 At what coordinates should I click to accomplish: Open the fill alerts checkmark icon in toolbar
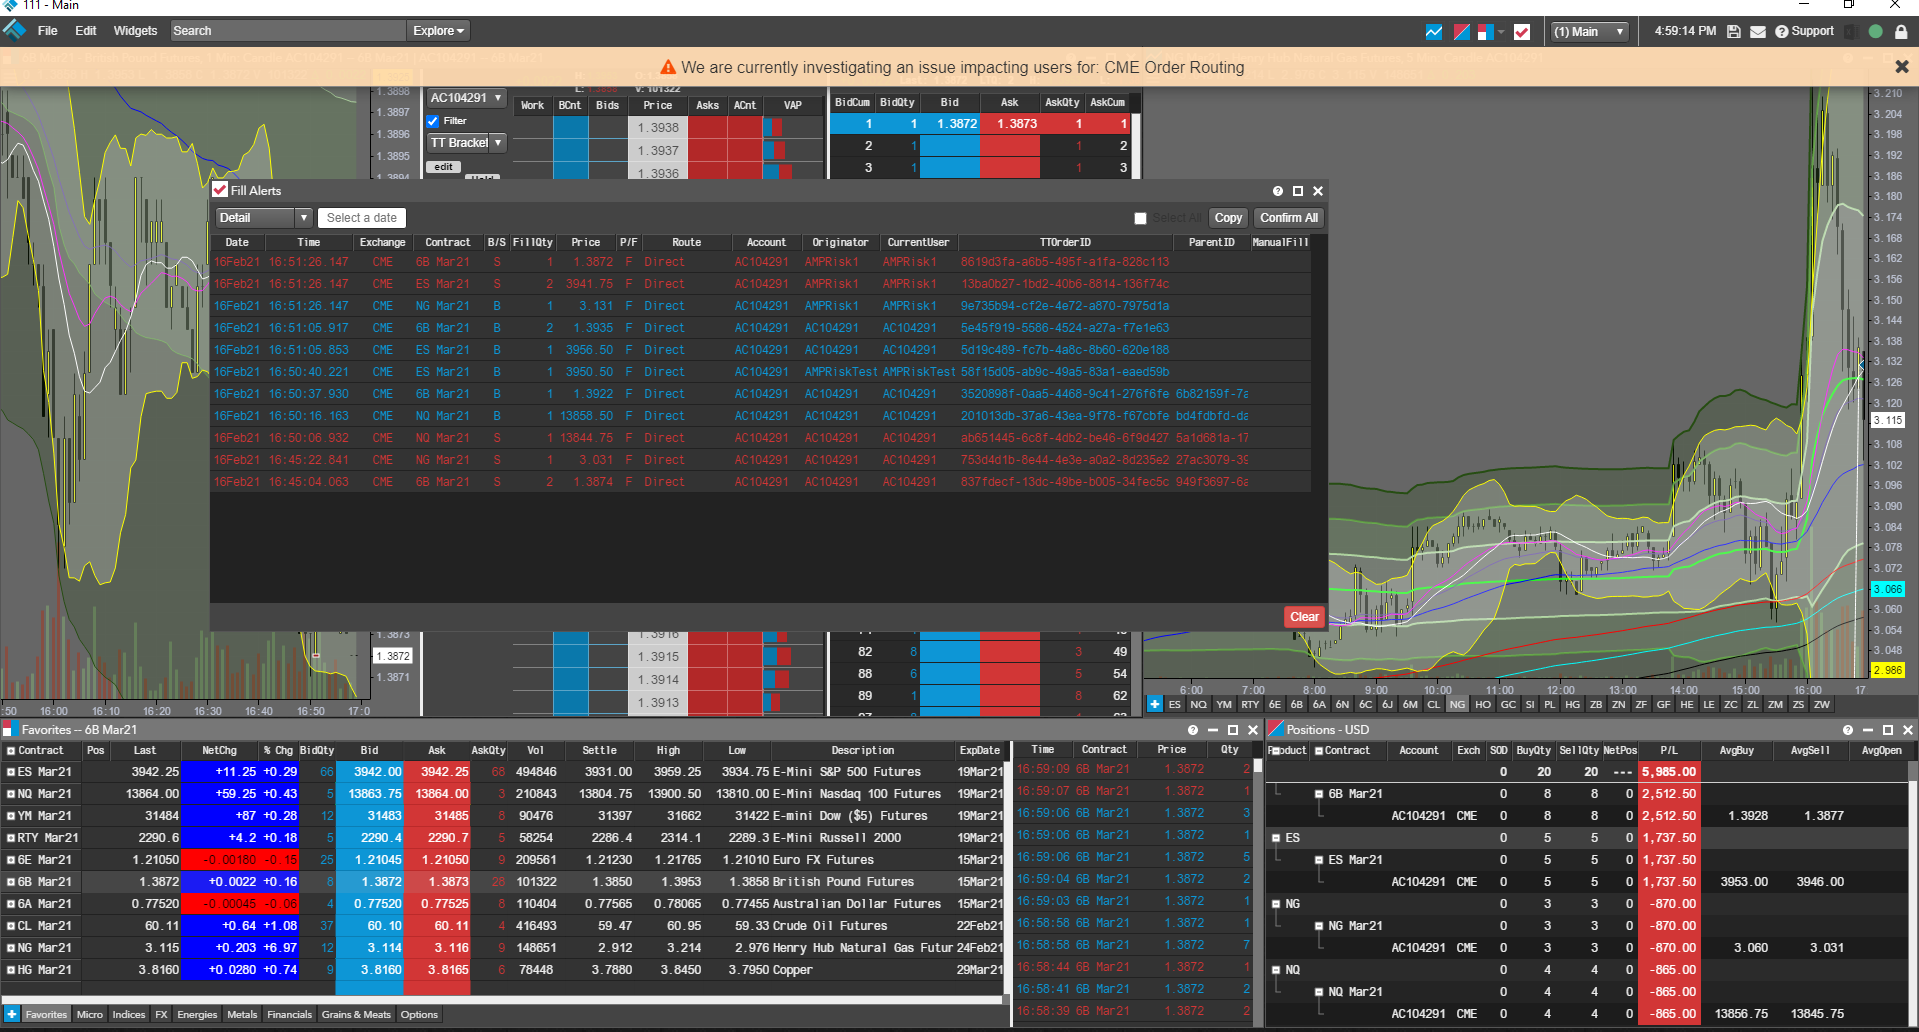pyautogui.click(x=1522, y=32)
